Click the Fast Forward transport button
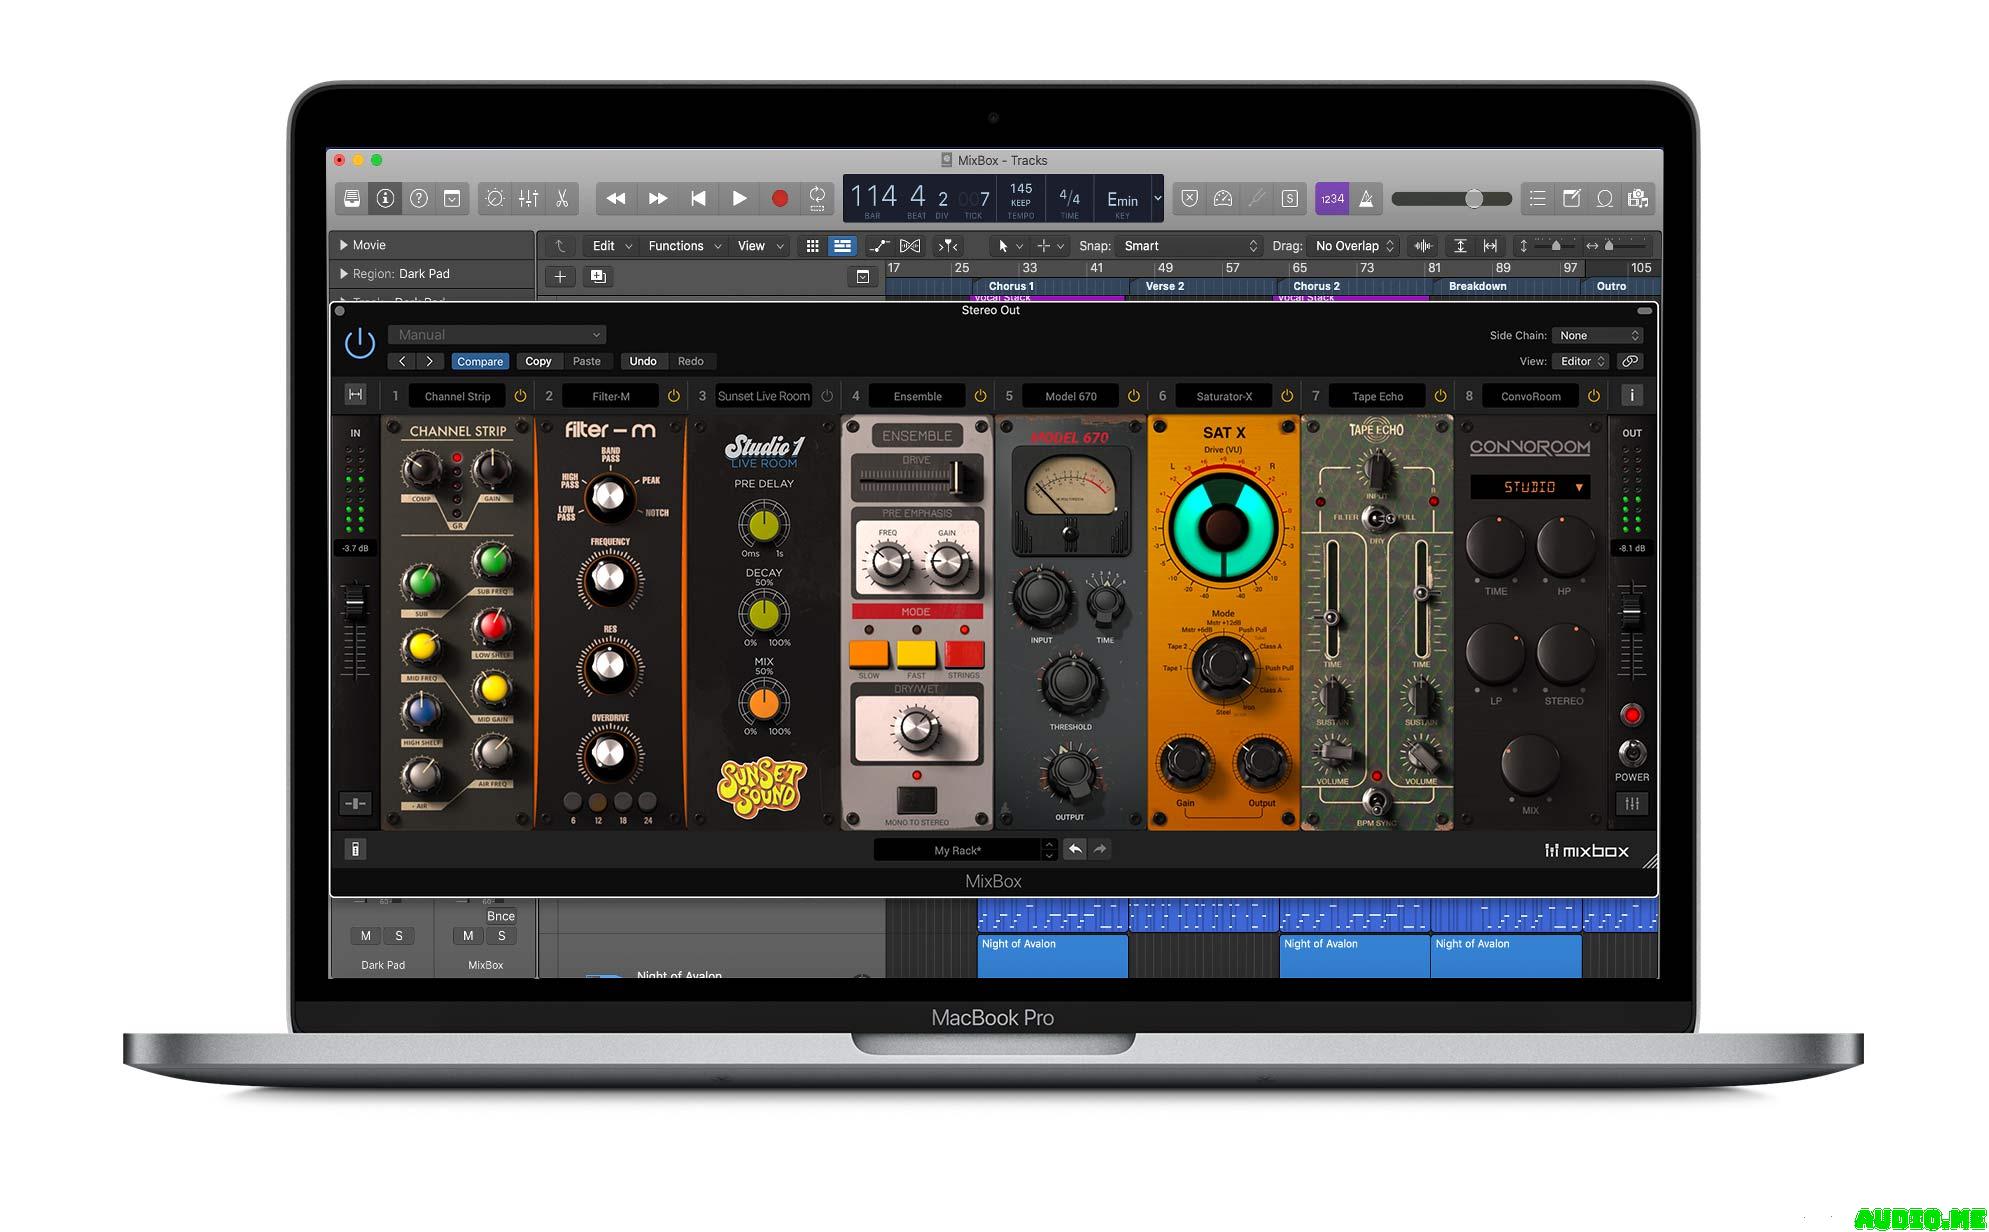The width and height of the screenshot is (1989, 1232). pyautogui.click(x=657, y=198)
